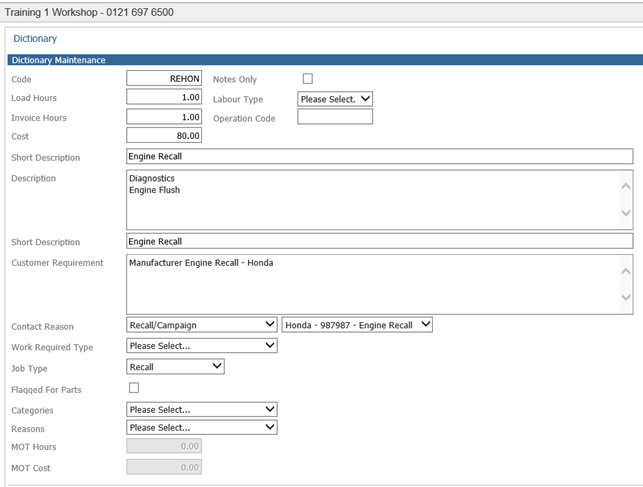
Task: Click the disabled MOT Cost field
Action: click(x=164, y=467)
